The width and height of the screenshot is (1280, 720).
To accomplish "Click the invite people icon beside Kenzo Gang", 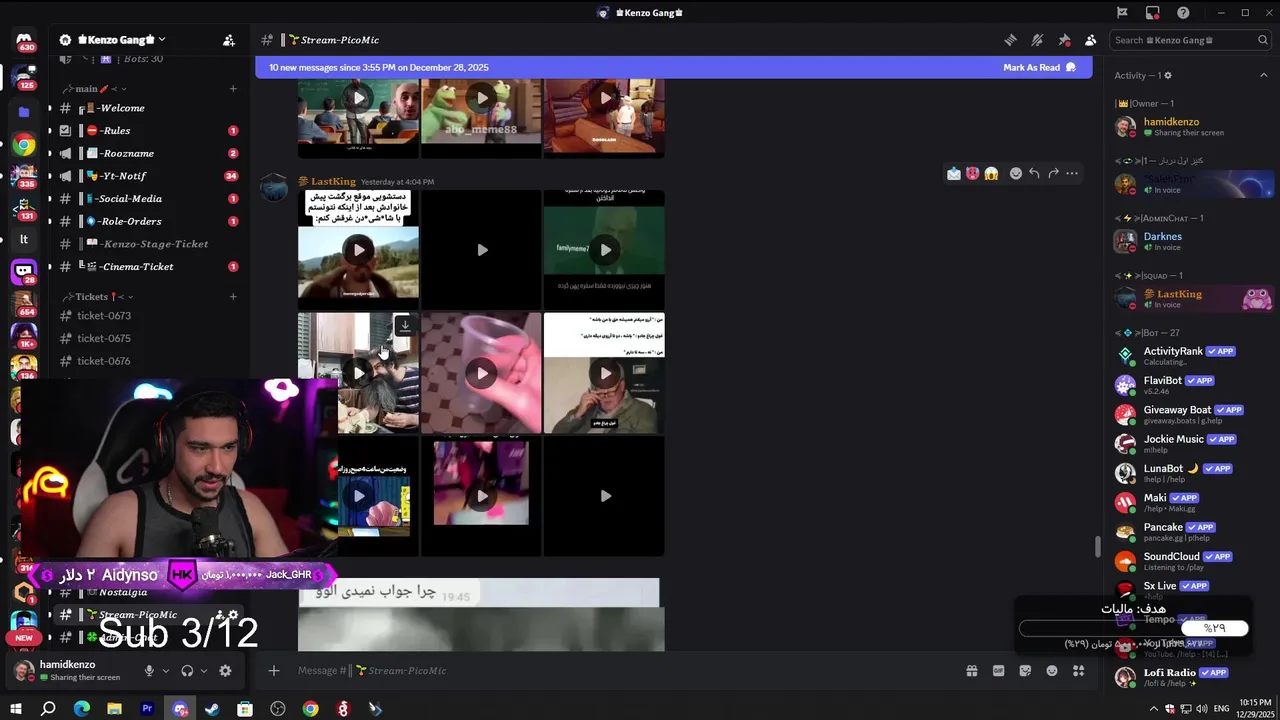I will pos(229,40).
